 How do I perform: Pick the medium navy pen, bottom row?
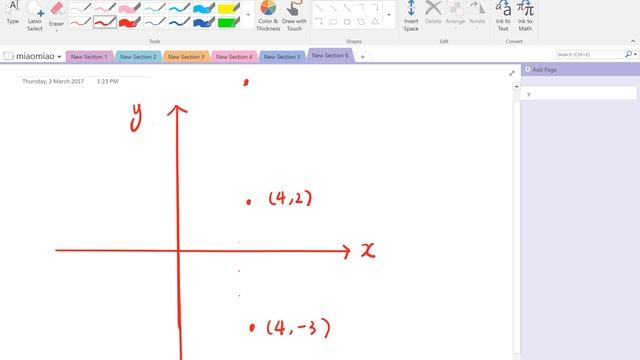click(x=179, y=22)
